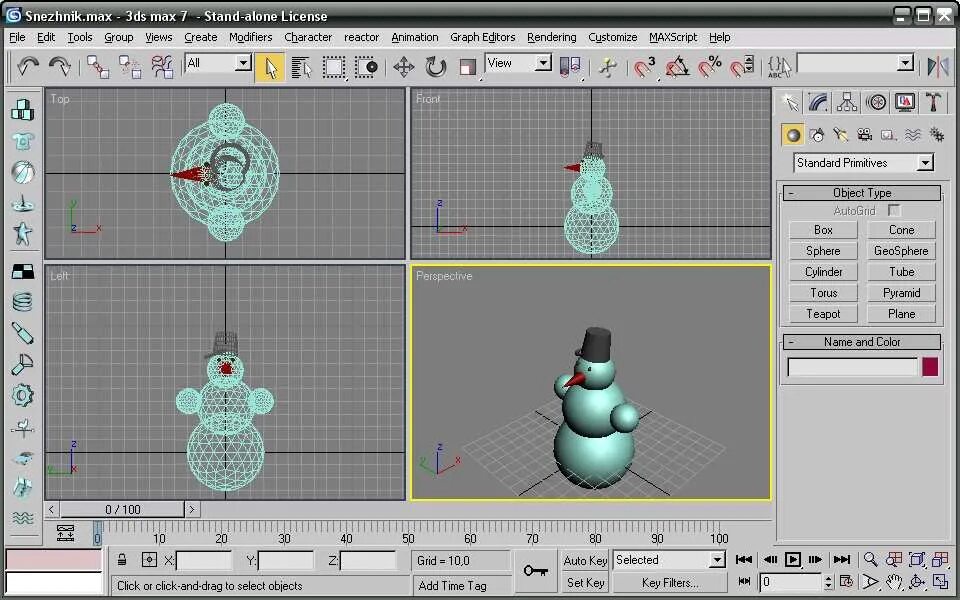Switch to the Lights creation icon
This screenshot has width=960, height=600.
click(x=840, y=135)
